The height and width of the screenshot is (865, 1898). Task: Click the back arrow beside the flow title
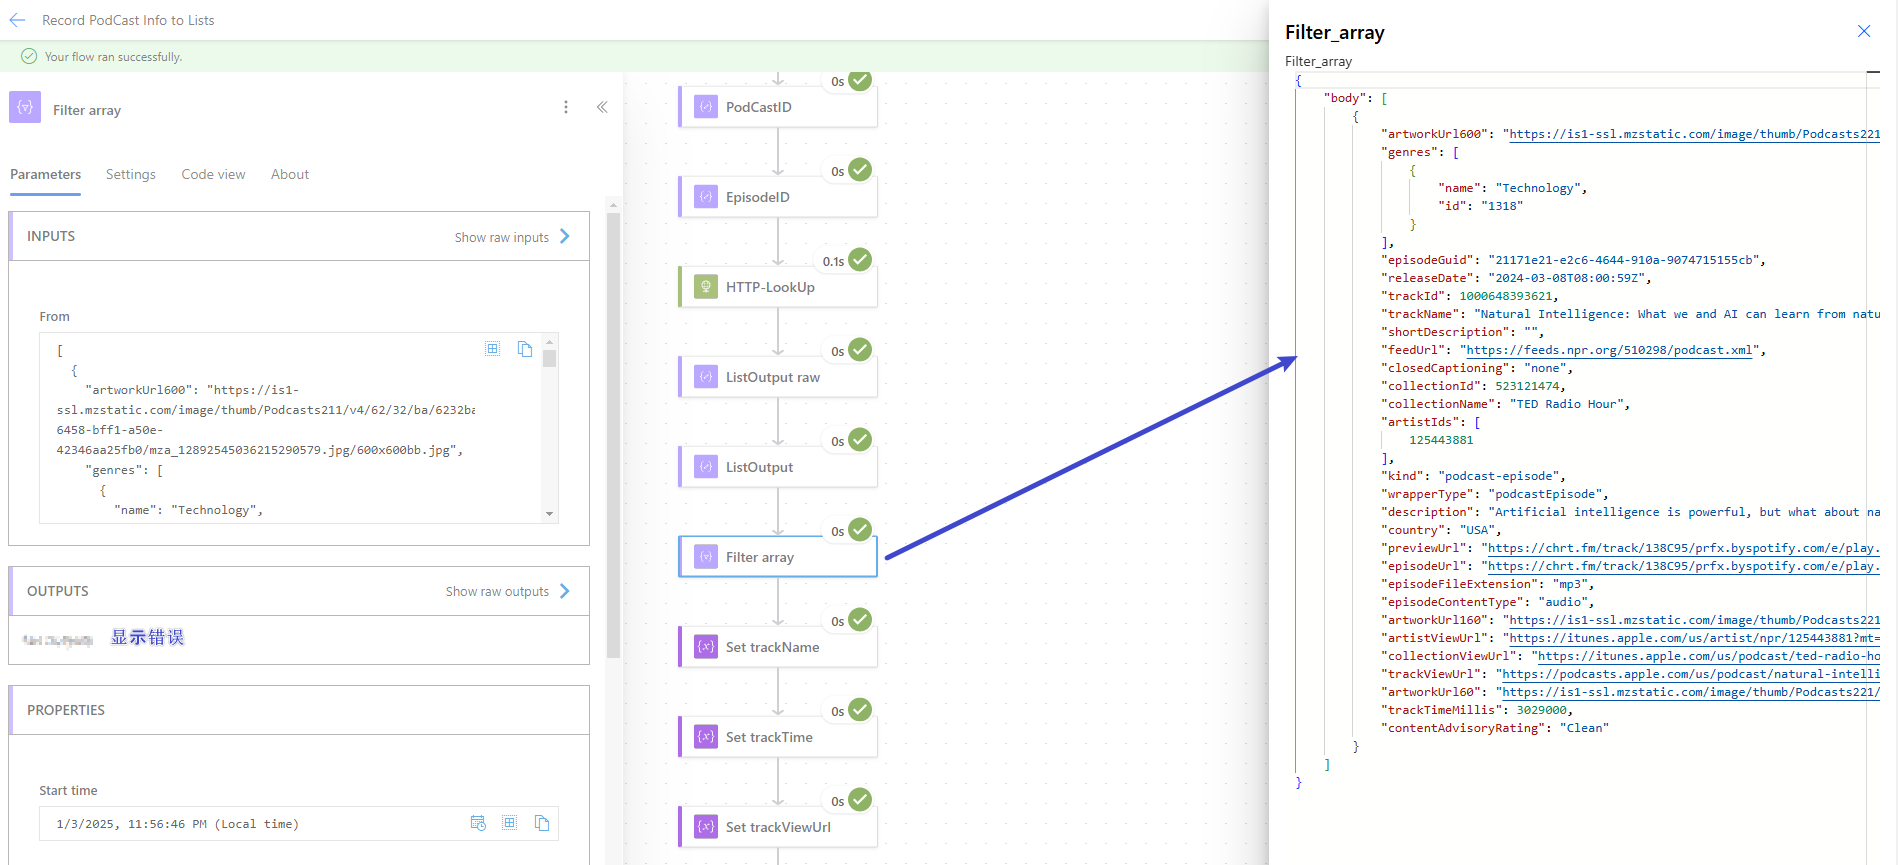coord(17,20)
